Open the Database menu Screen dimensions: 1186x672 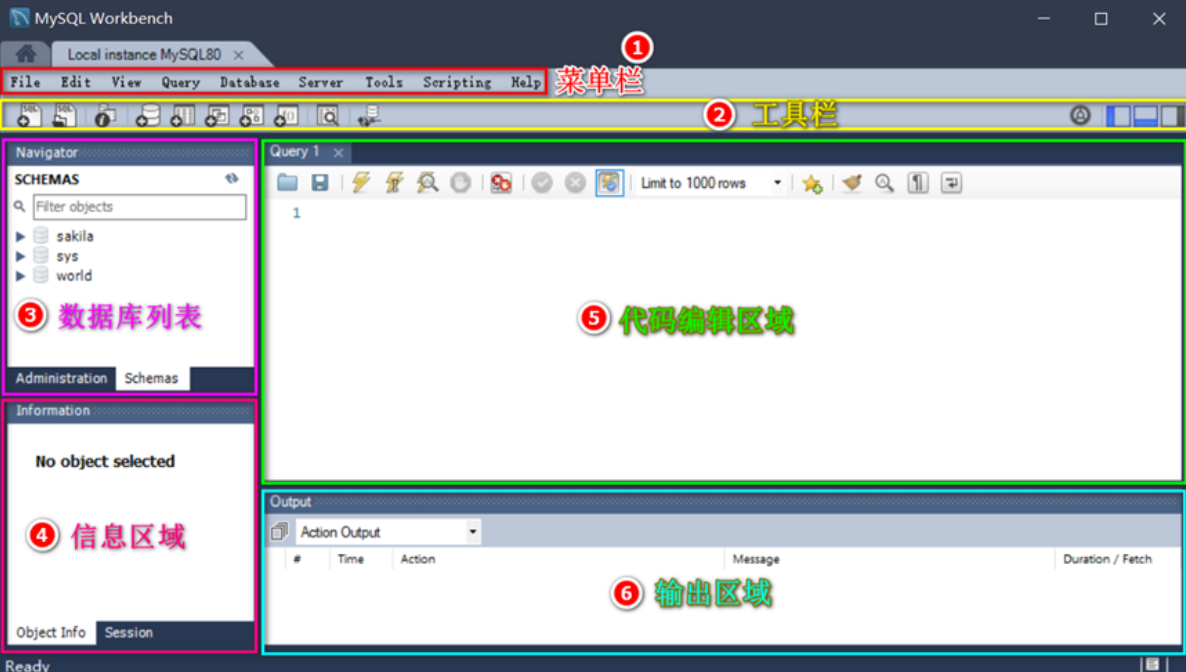click(x=250, y=82)
